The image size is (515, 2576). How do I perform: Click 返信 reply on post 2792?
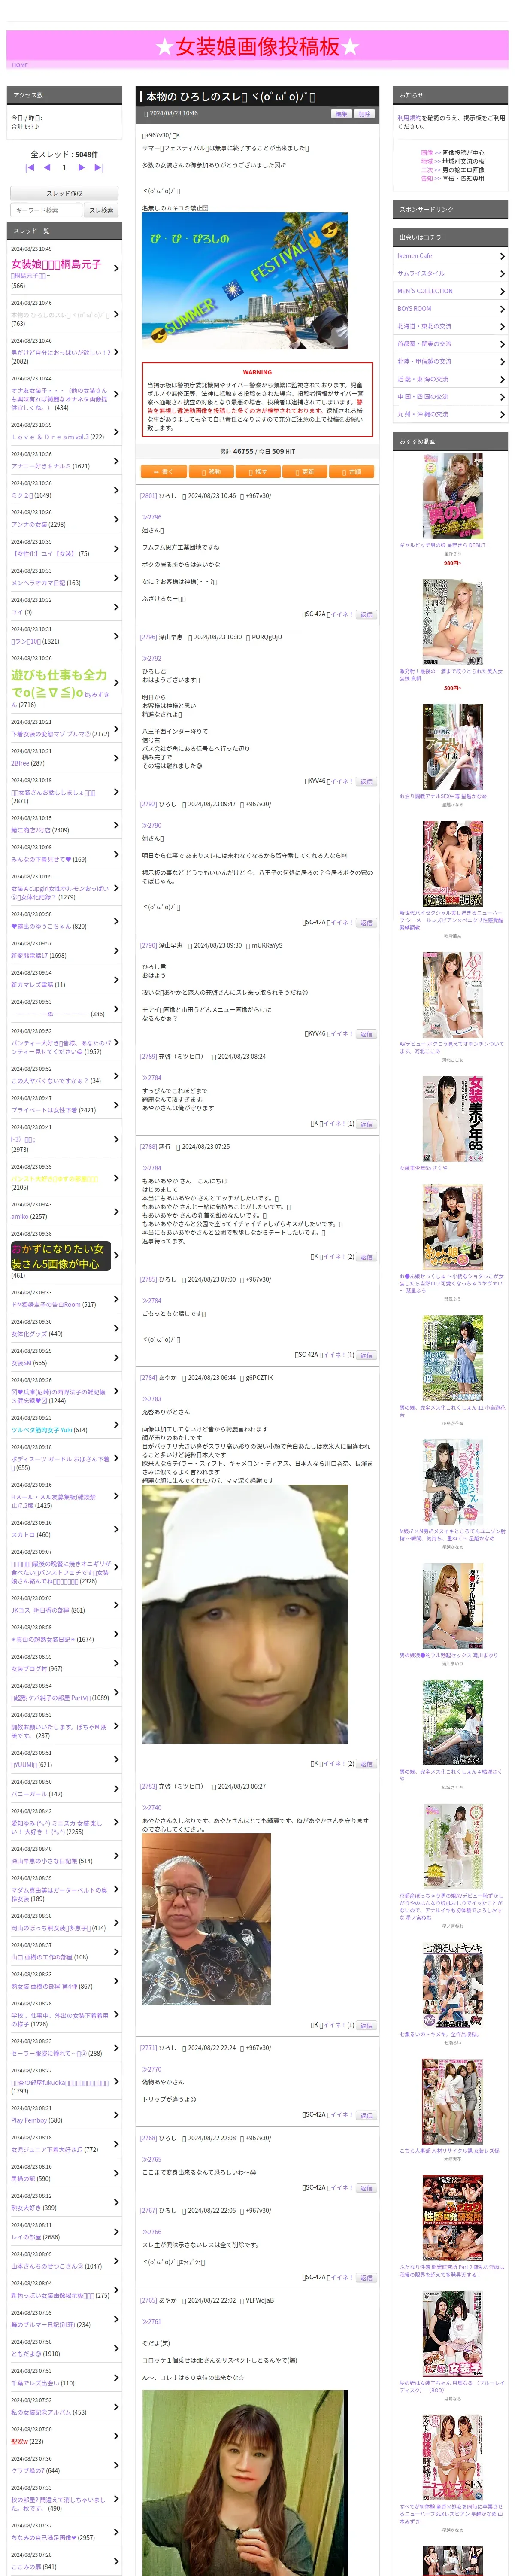tap(366, 923)
